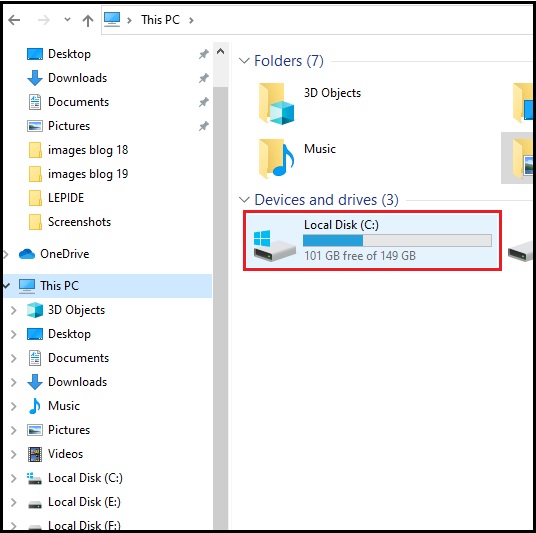The image size is (536, 533).
Task: Select This PC in the address bar
Action: [x=160, y=20]
